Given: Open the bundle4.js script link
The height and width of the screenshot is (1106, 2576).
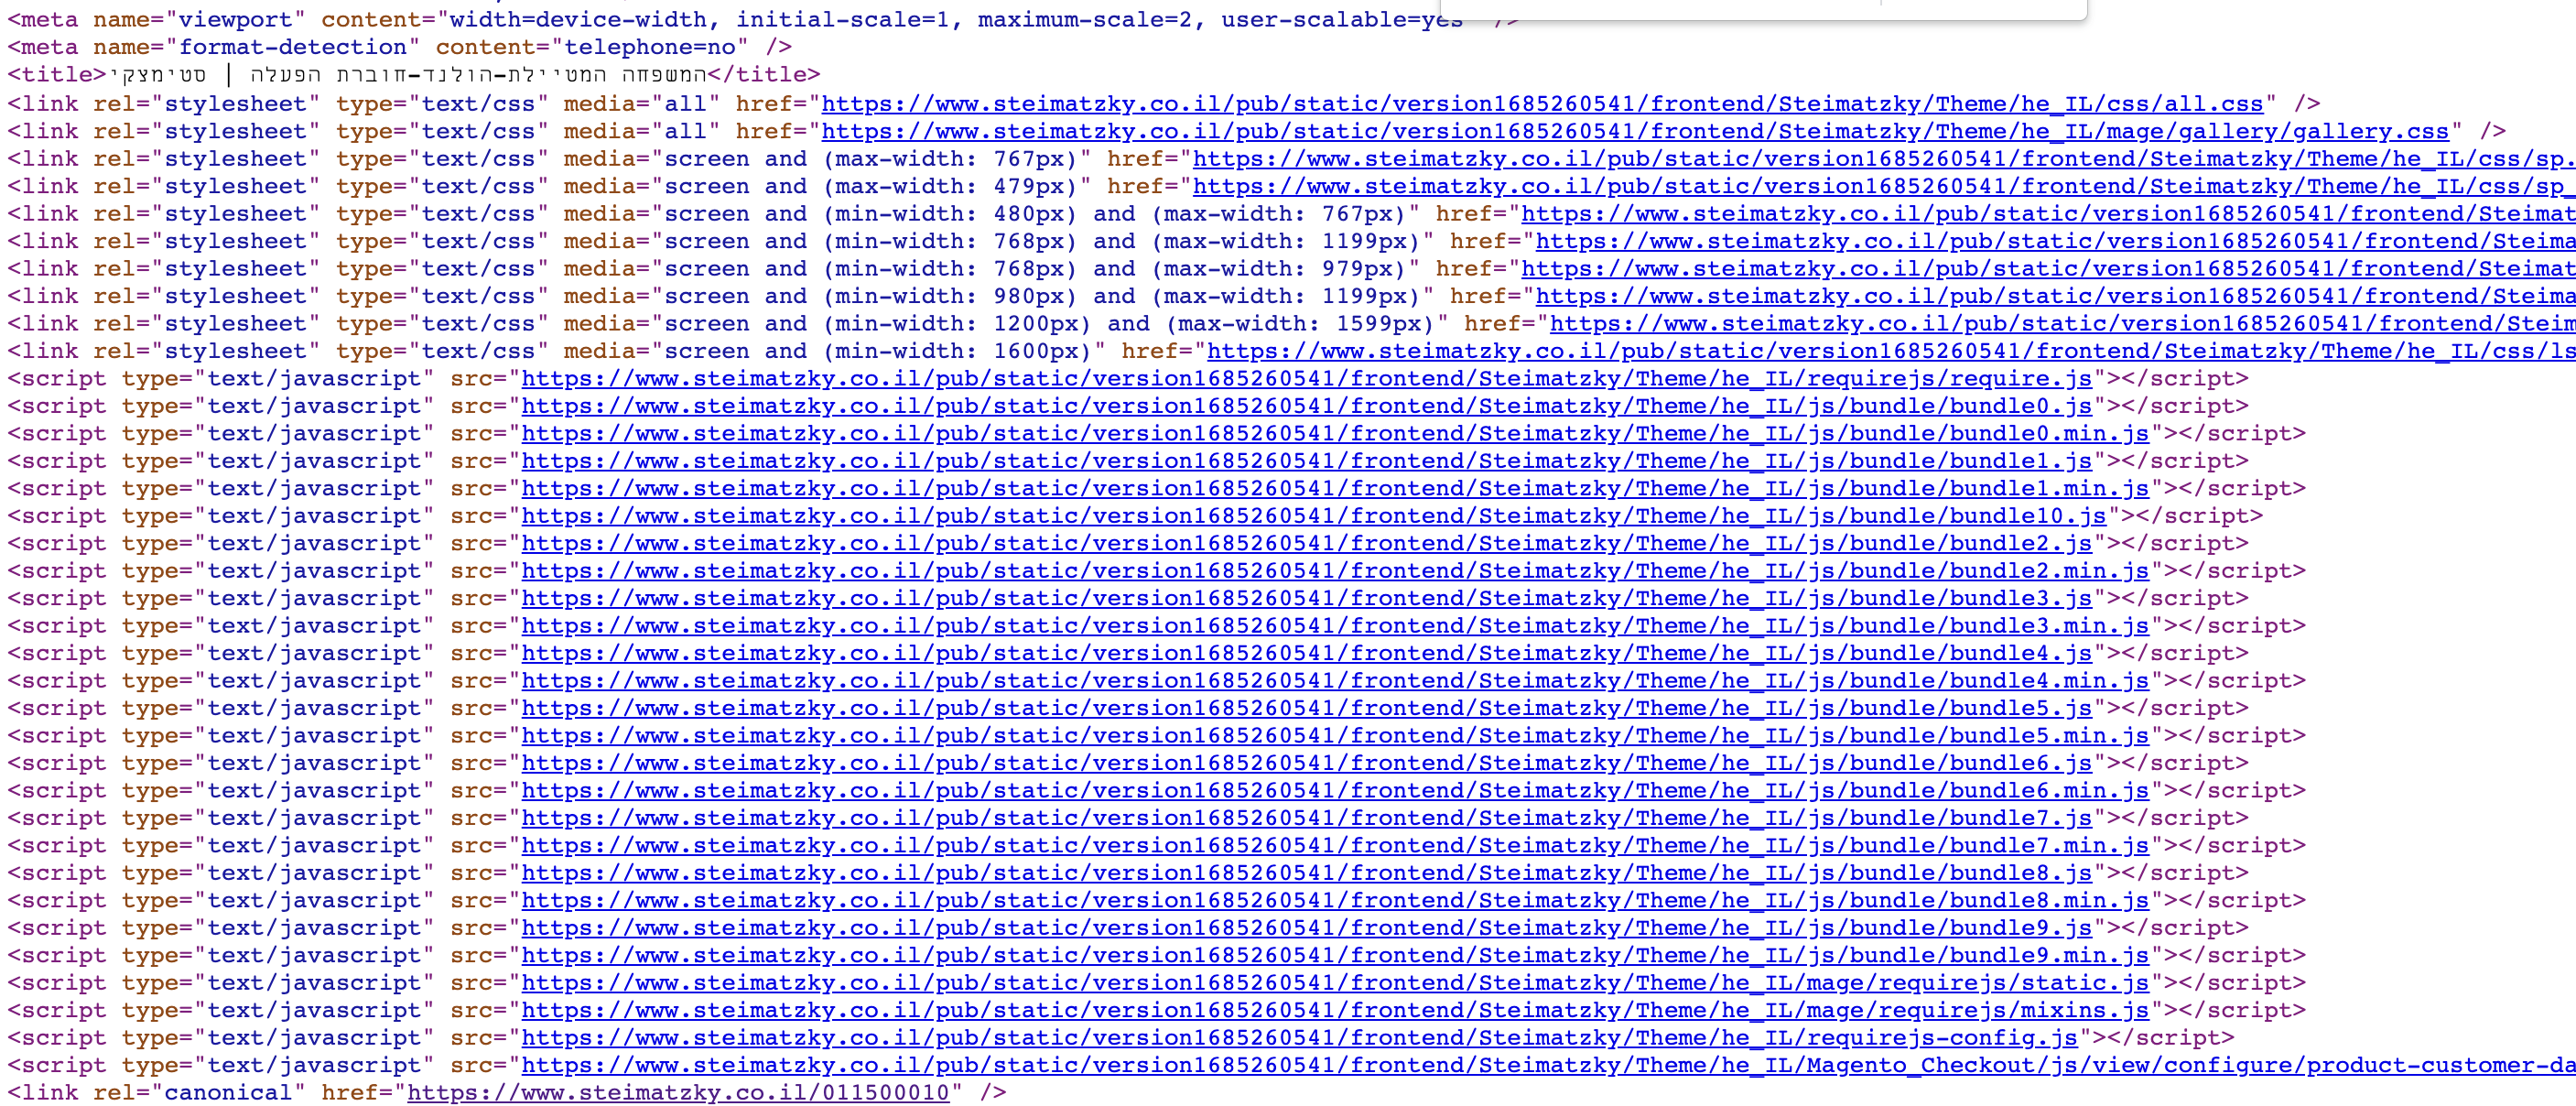Looking at the screenshot, I should click(x=1306, y=654).
